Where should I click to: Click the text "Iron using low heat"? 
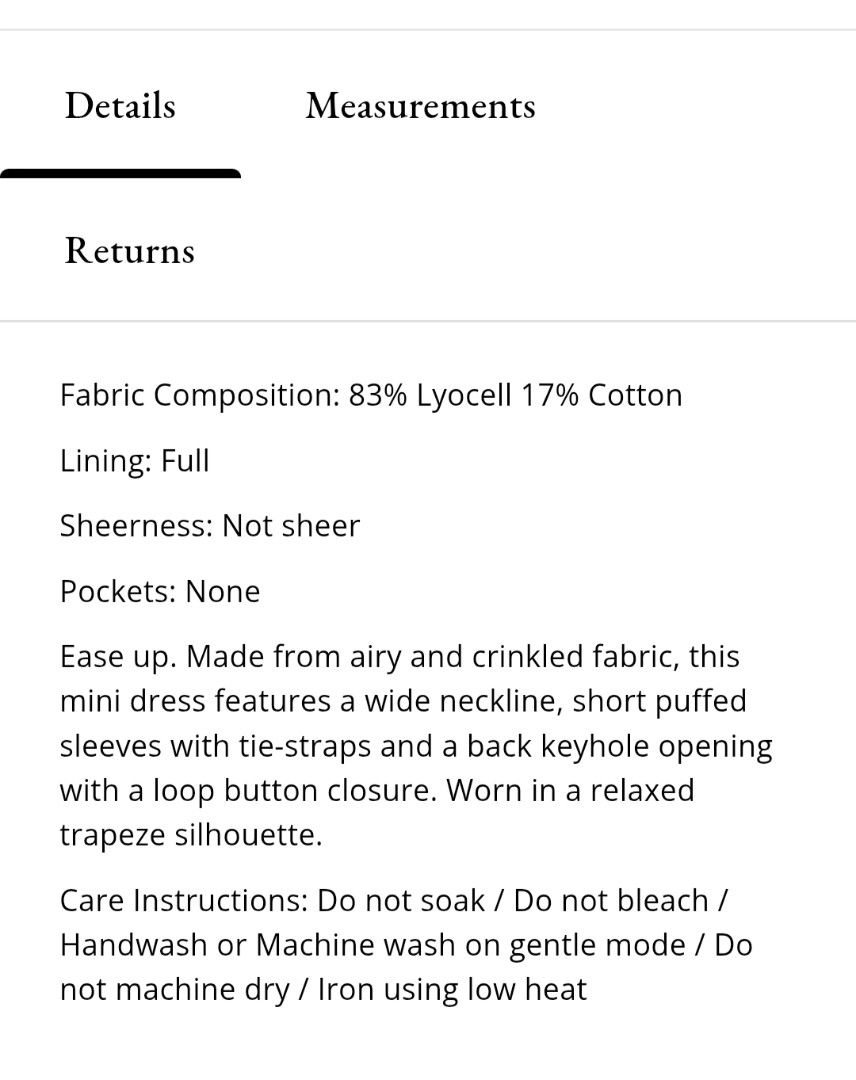tap(452, 990)
